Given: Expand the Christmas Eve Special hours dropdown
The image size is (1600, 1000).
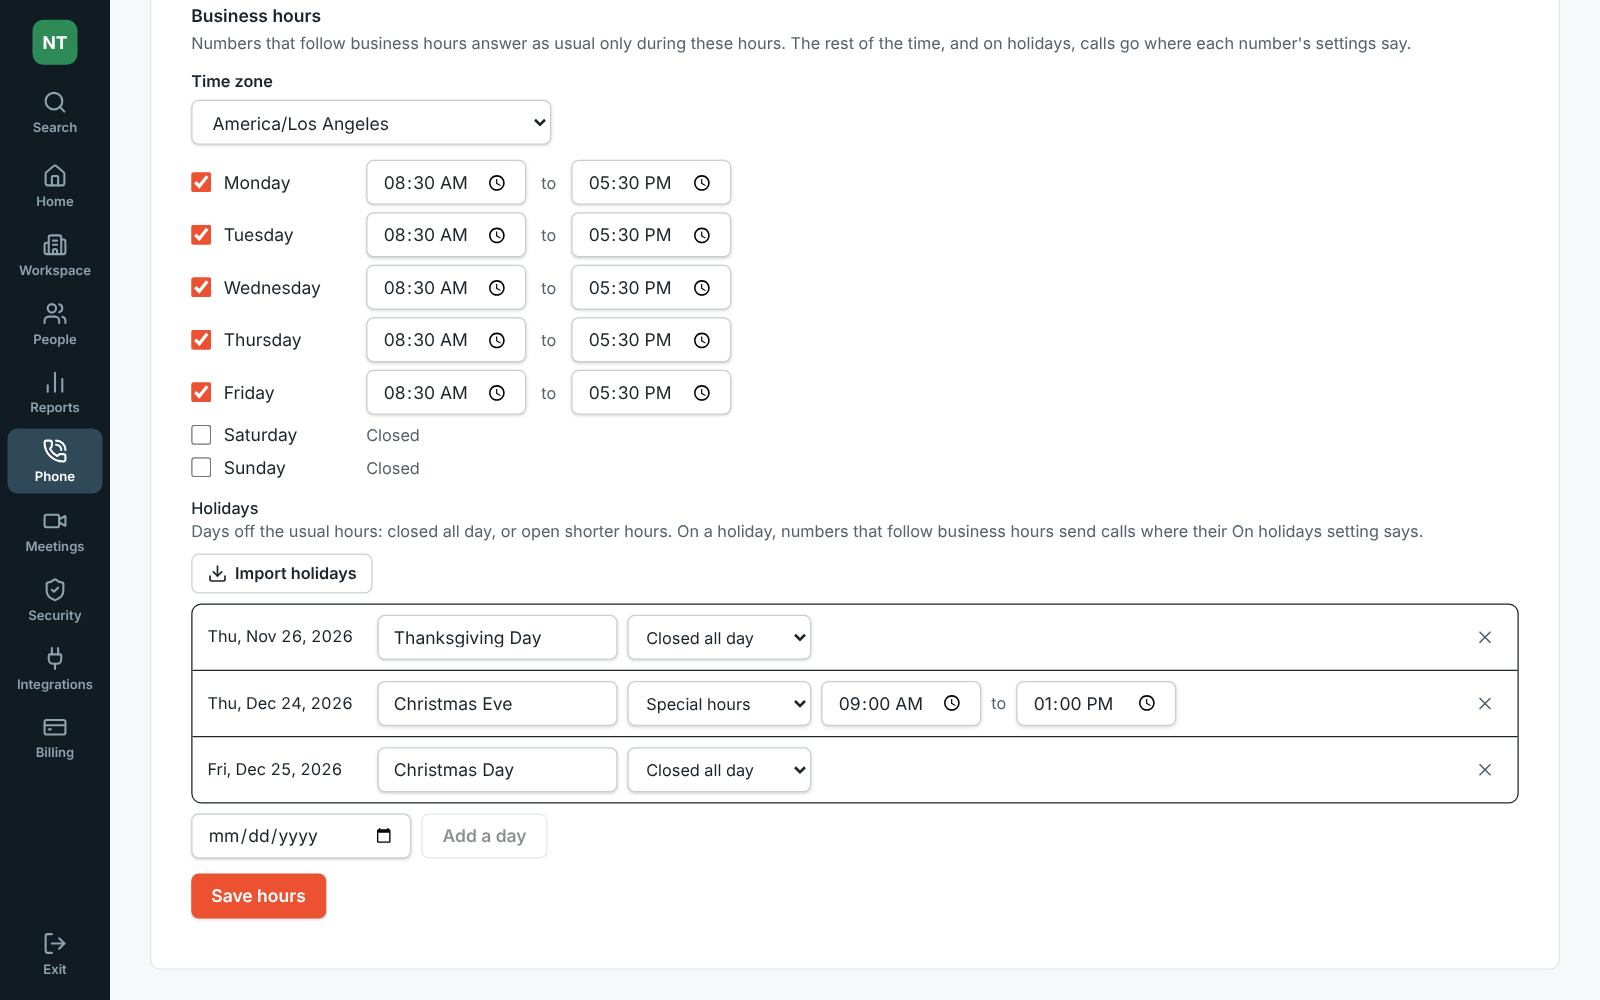Looking at the screenshot, I should point(719,704).
